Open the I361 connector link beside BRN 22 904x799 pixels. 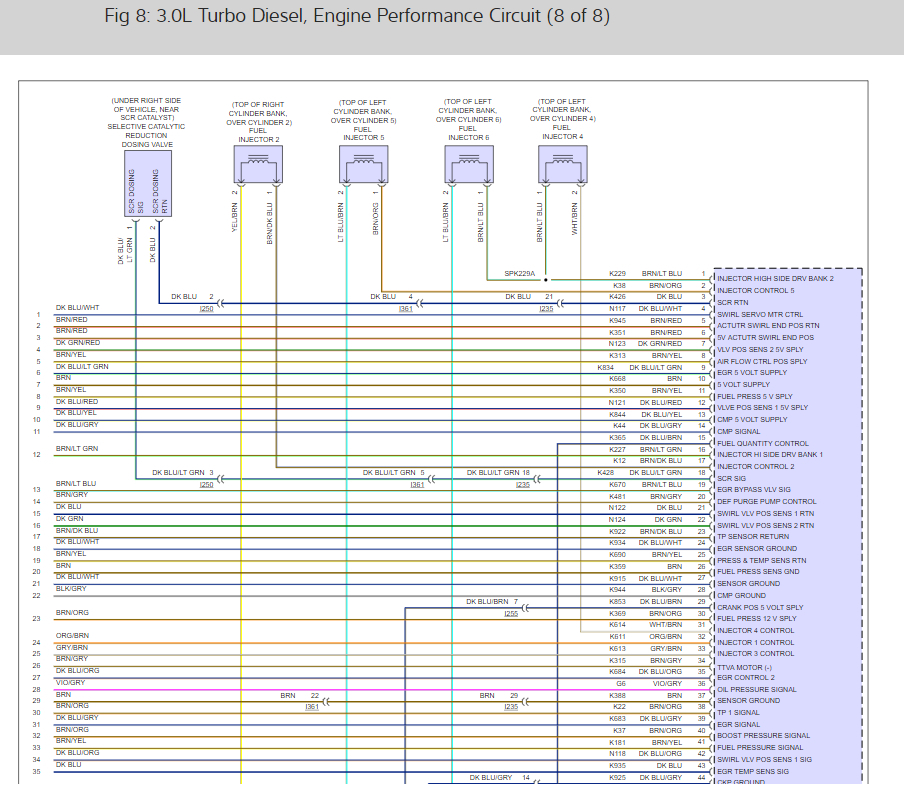[312, 707]
